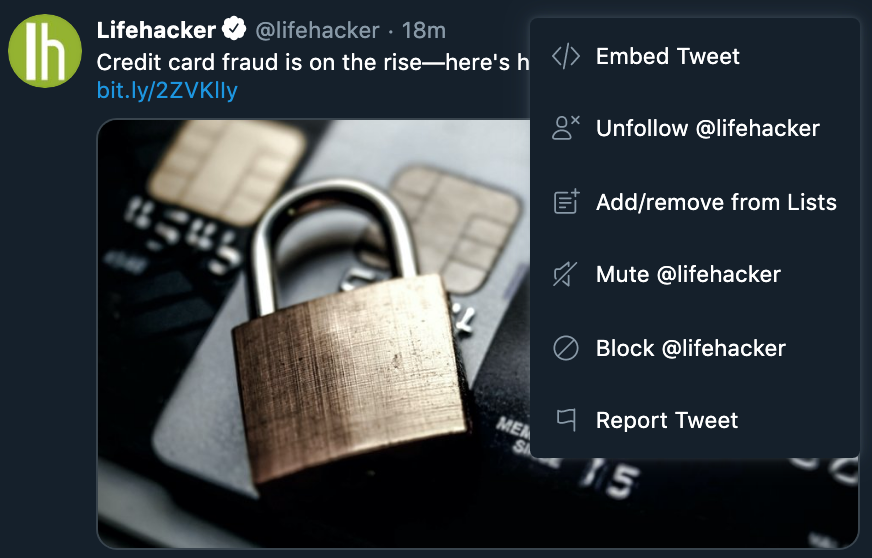Open the bit.ly/2ZVKlIy link
This screenshot has height=558, width=872.
167,90
